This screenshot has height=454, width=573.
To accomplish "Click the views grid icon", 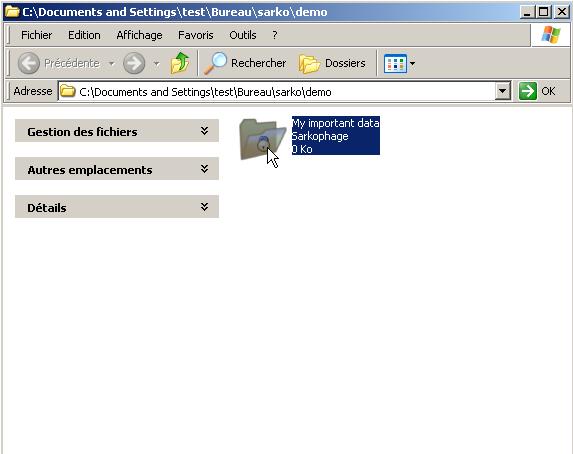I will 395,64.
